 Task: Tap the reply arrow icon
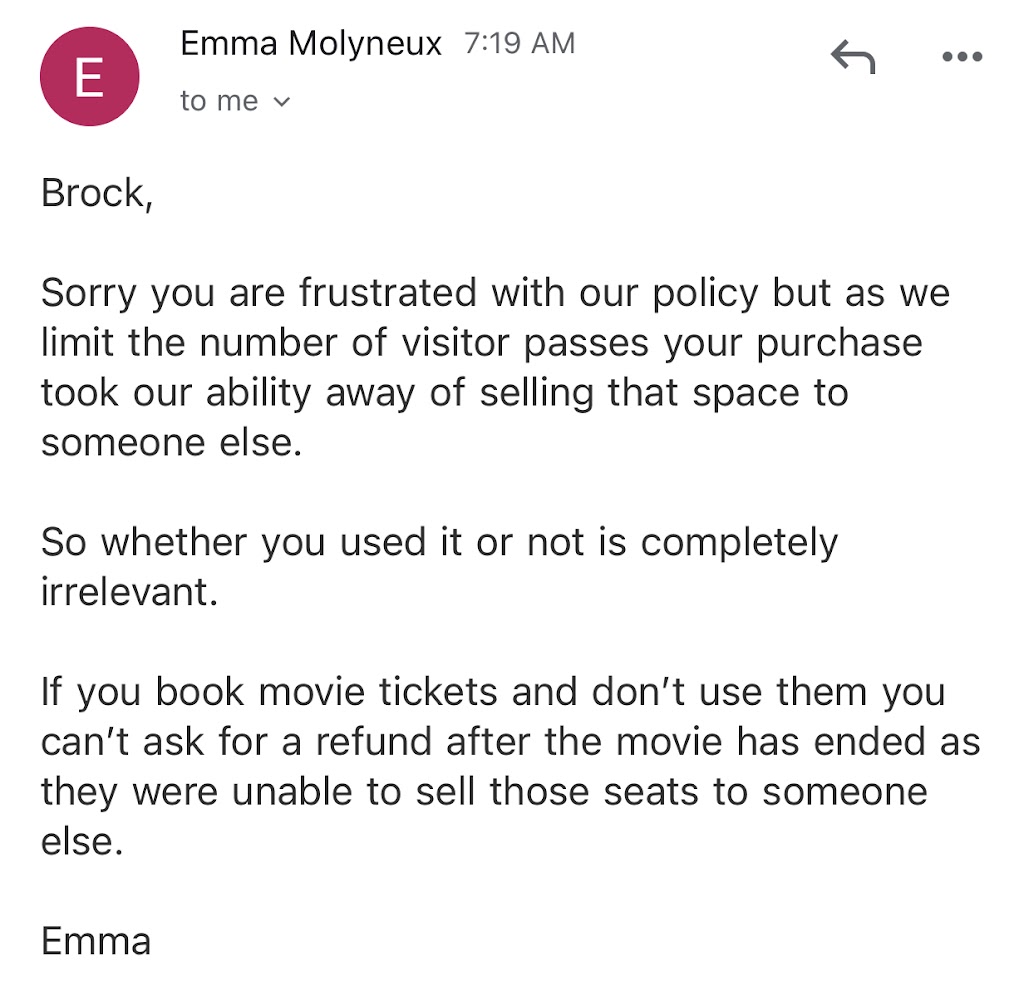[853, 60]
